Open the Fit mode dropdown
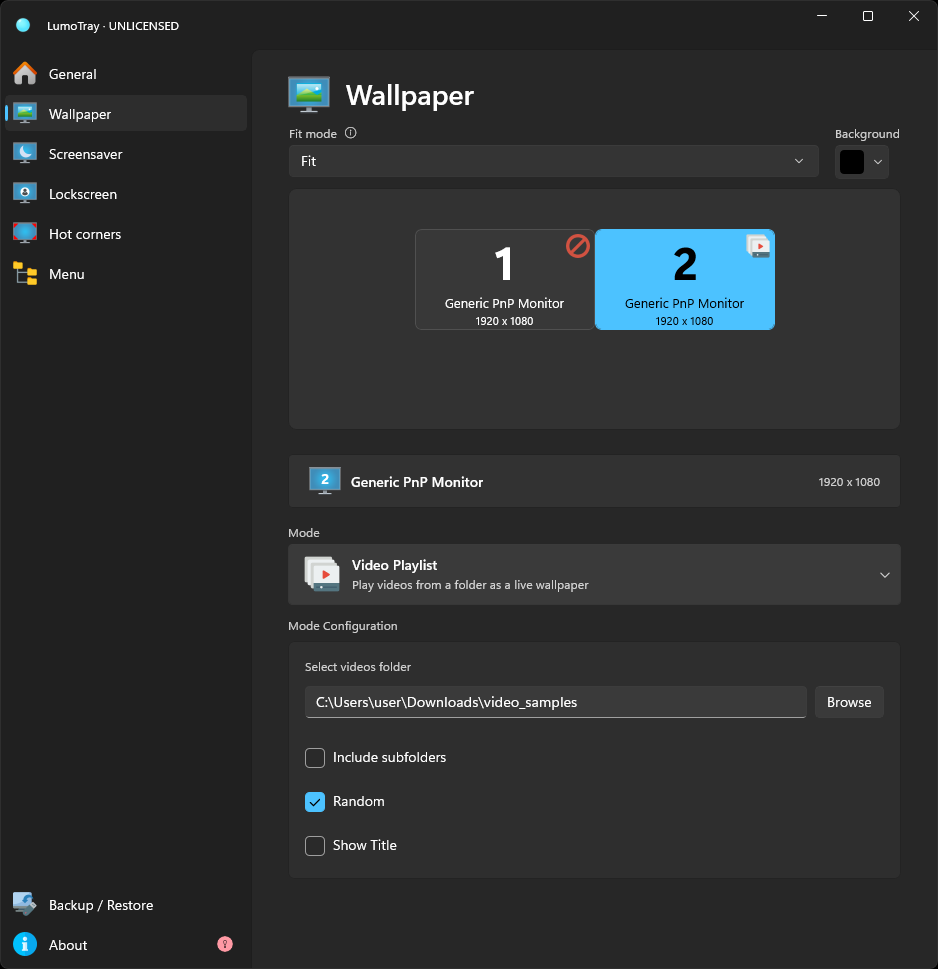The image size is (938, 969). (554, 161)
